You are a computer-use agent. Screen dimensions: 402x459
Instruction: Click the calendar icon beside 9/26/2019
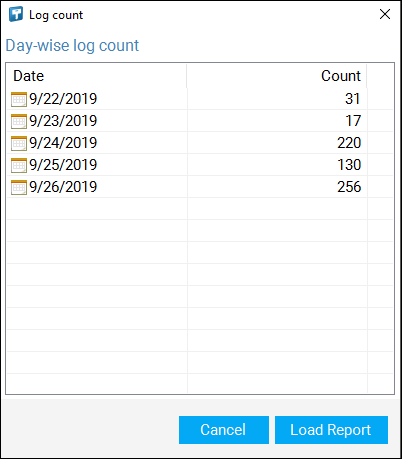[19, 187]
